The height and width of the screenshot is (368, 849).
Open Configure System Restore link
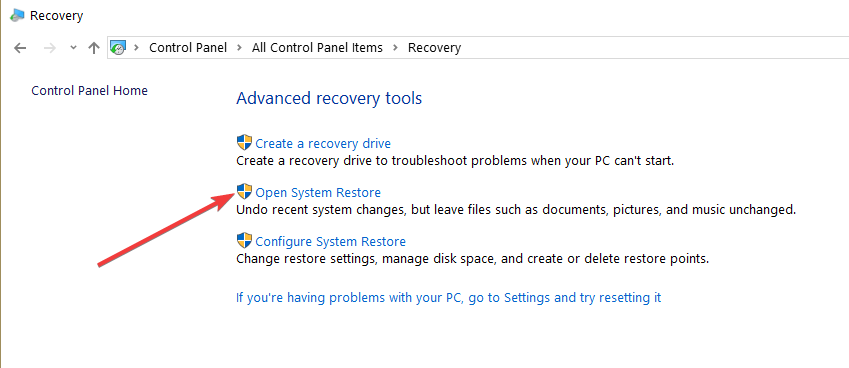pyautogui.click(x=330, y=241)
